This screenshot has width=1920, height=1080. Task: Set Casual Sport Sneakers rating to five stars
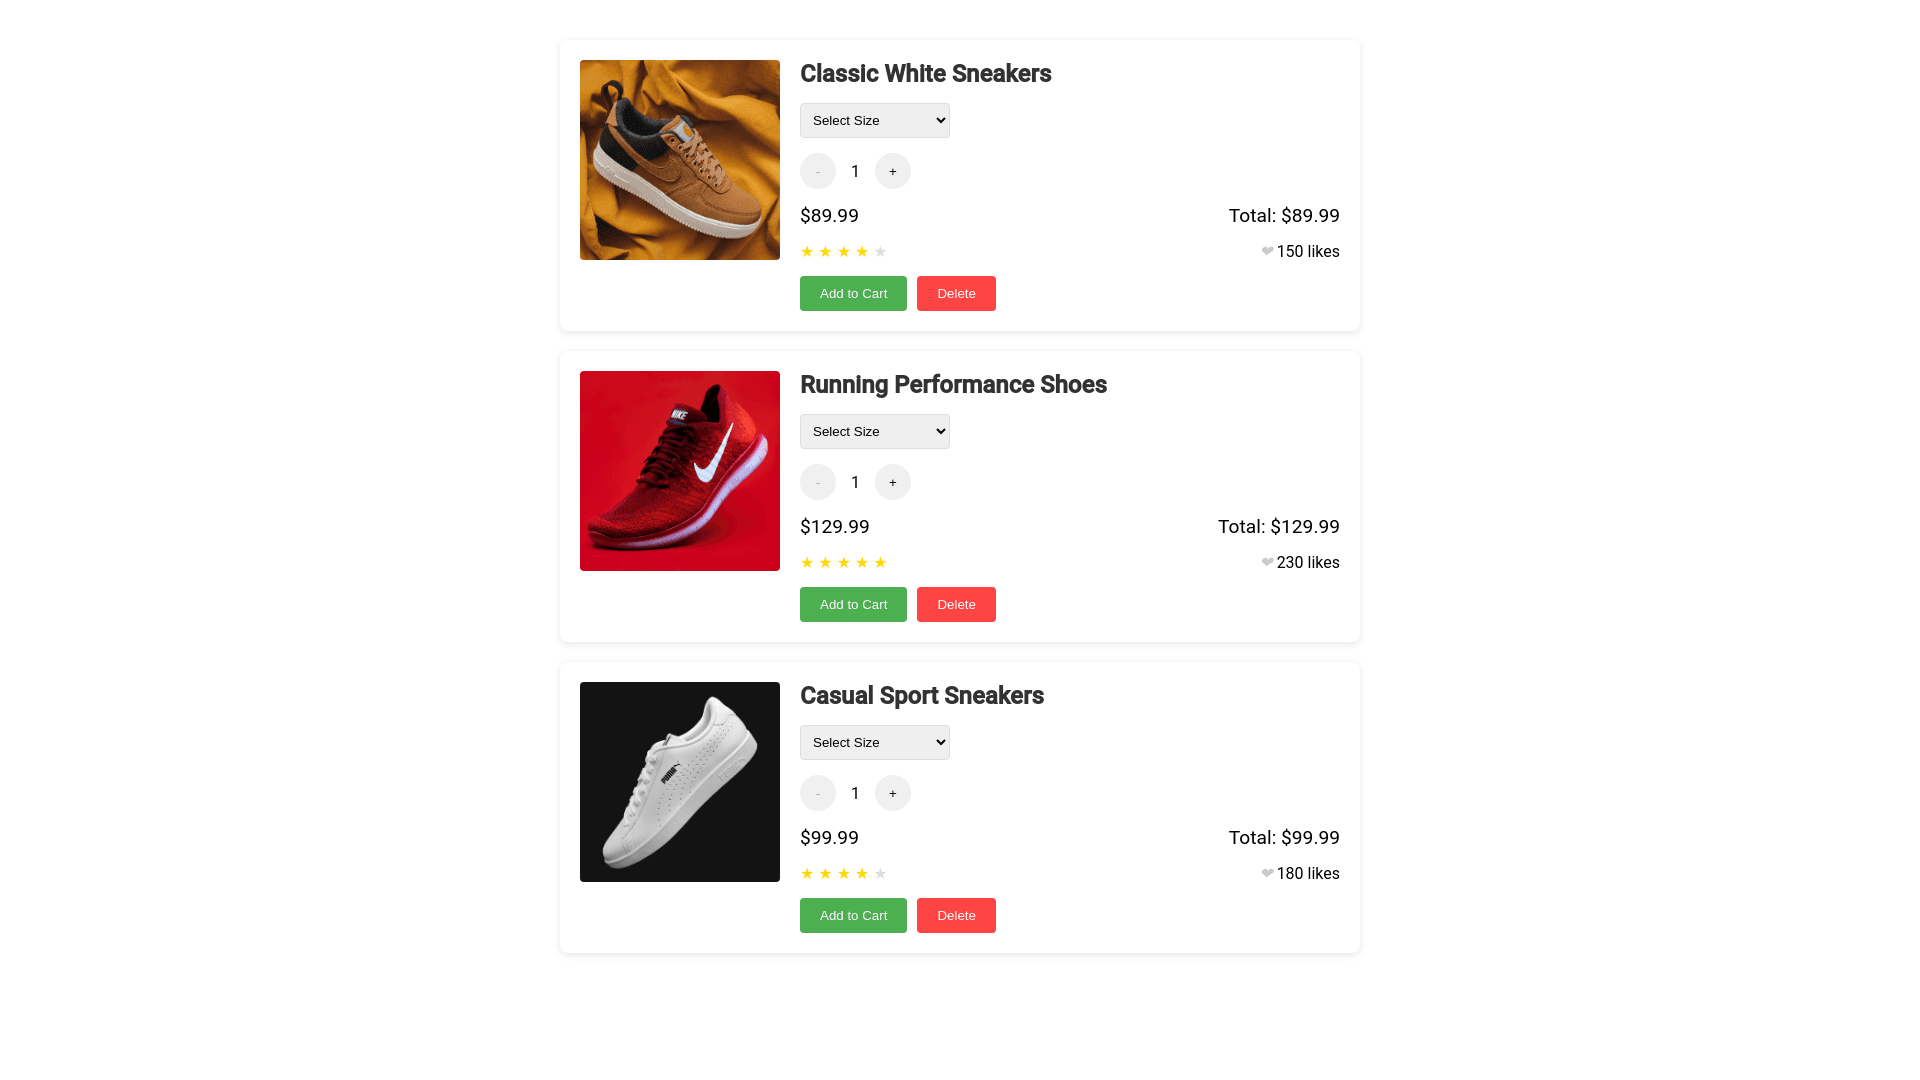click(880, 874)
